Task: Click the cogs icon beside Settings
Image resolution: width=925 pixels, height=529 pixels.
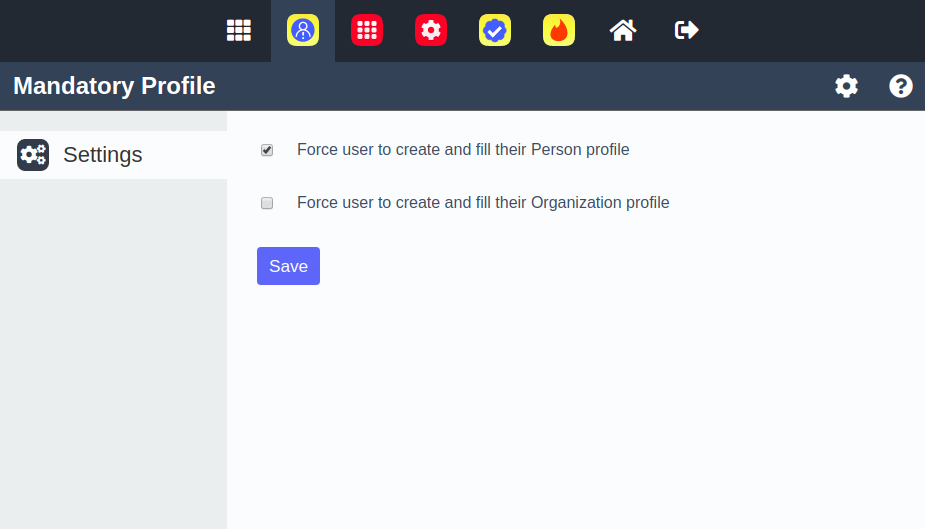Action: (x=33, y=155)
